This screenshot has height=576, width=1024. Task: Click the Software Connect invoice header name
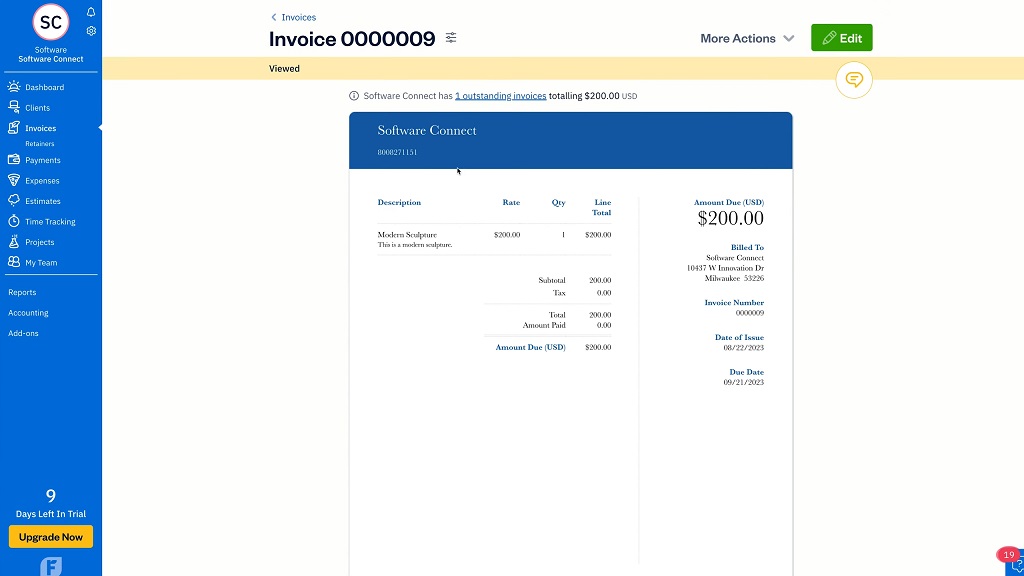point(426,131)
